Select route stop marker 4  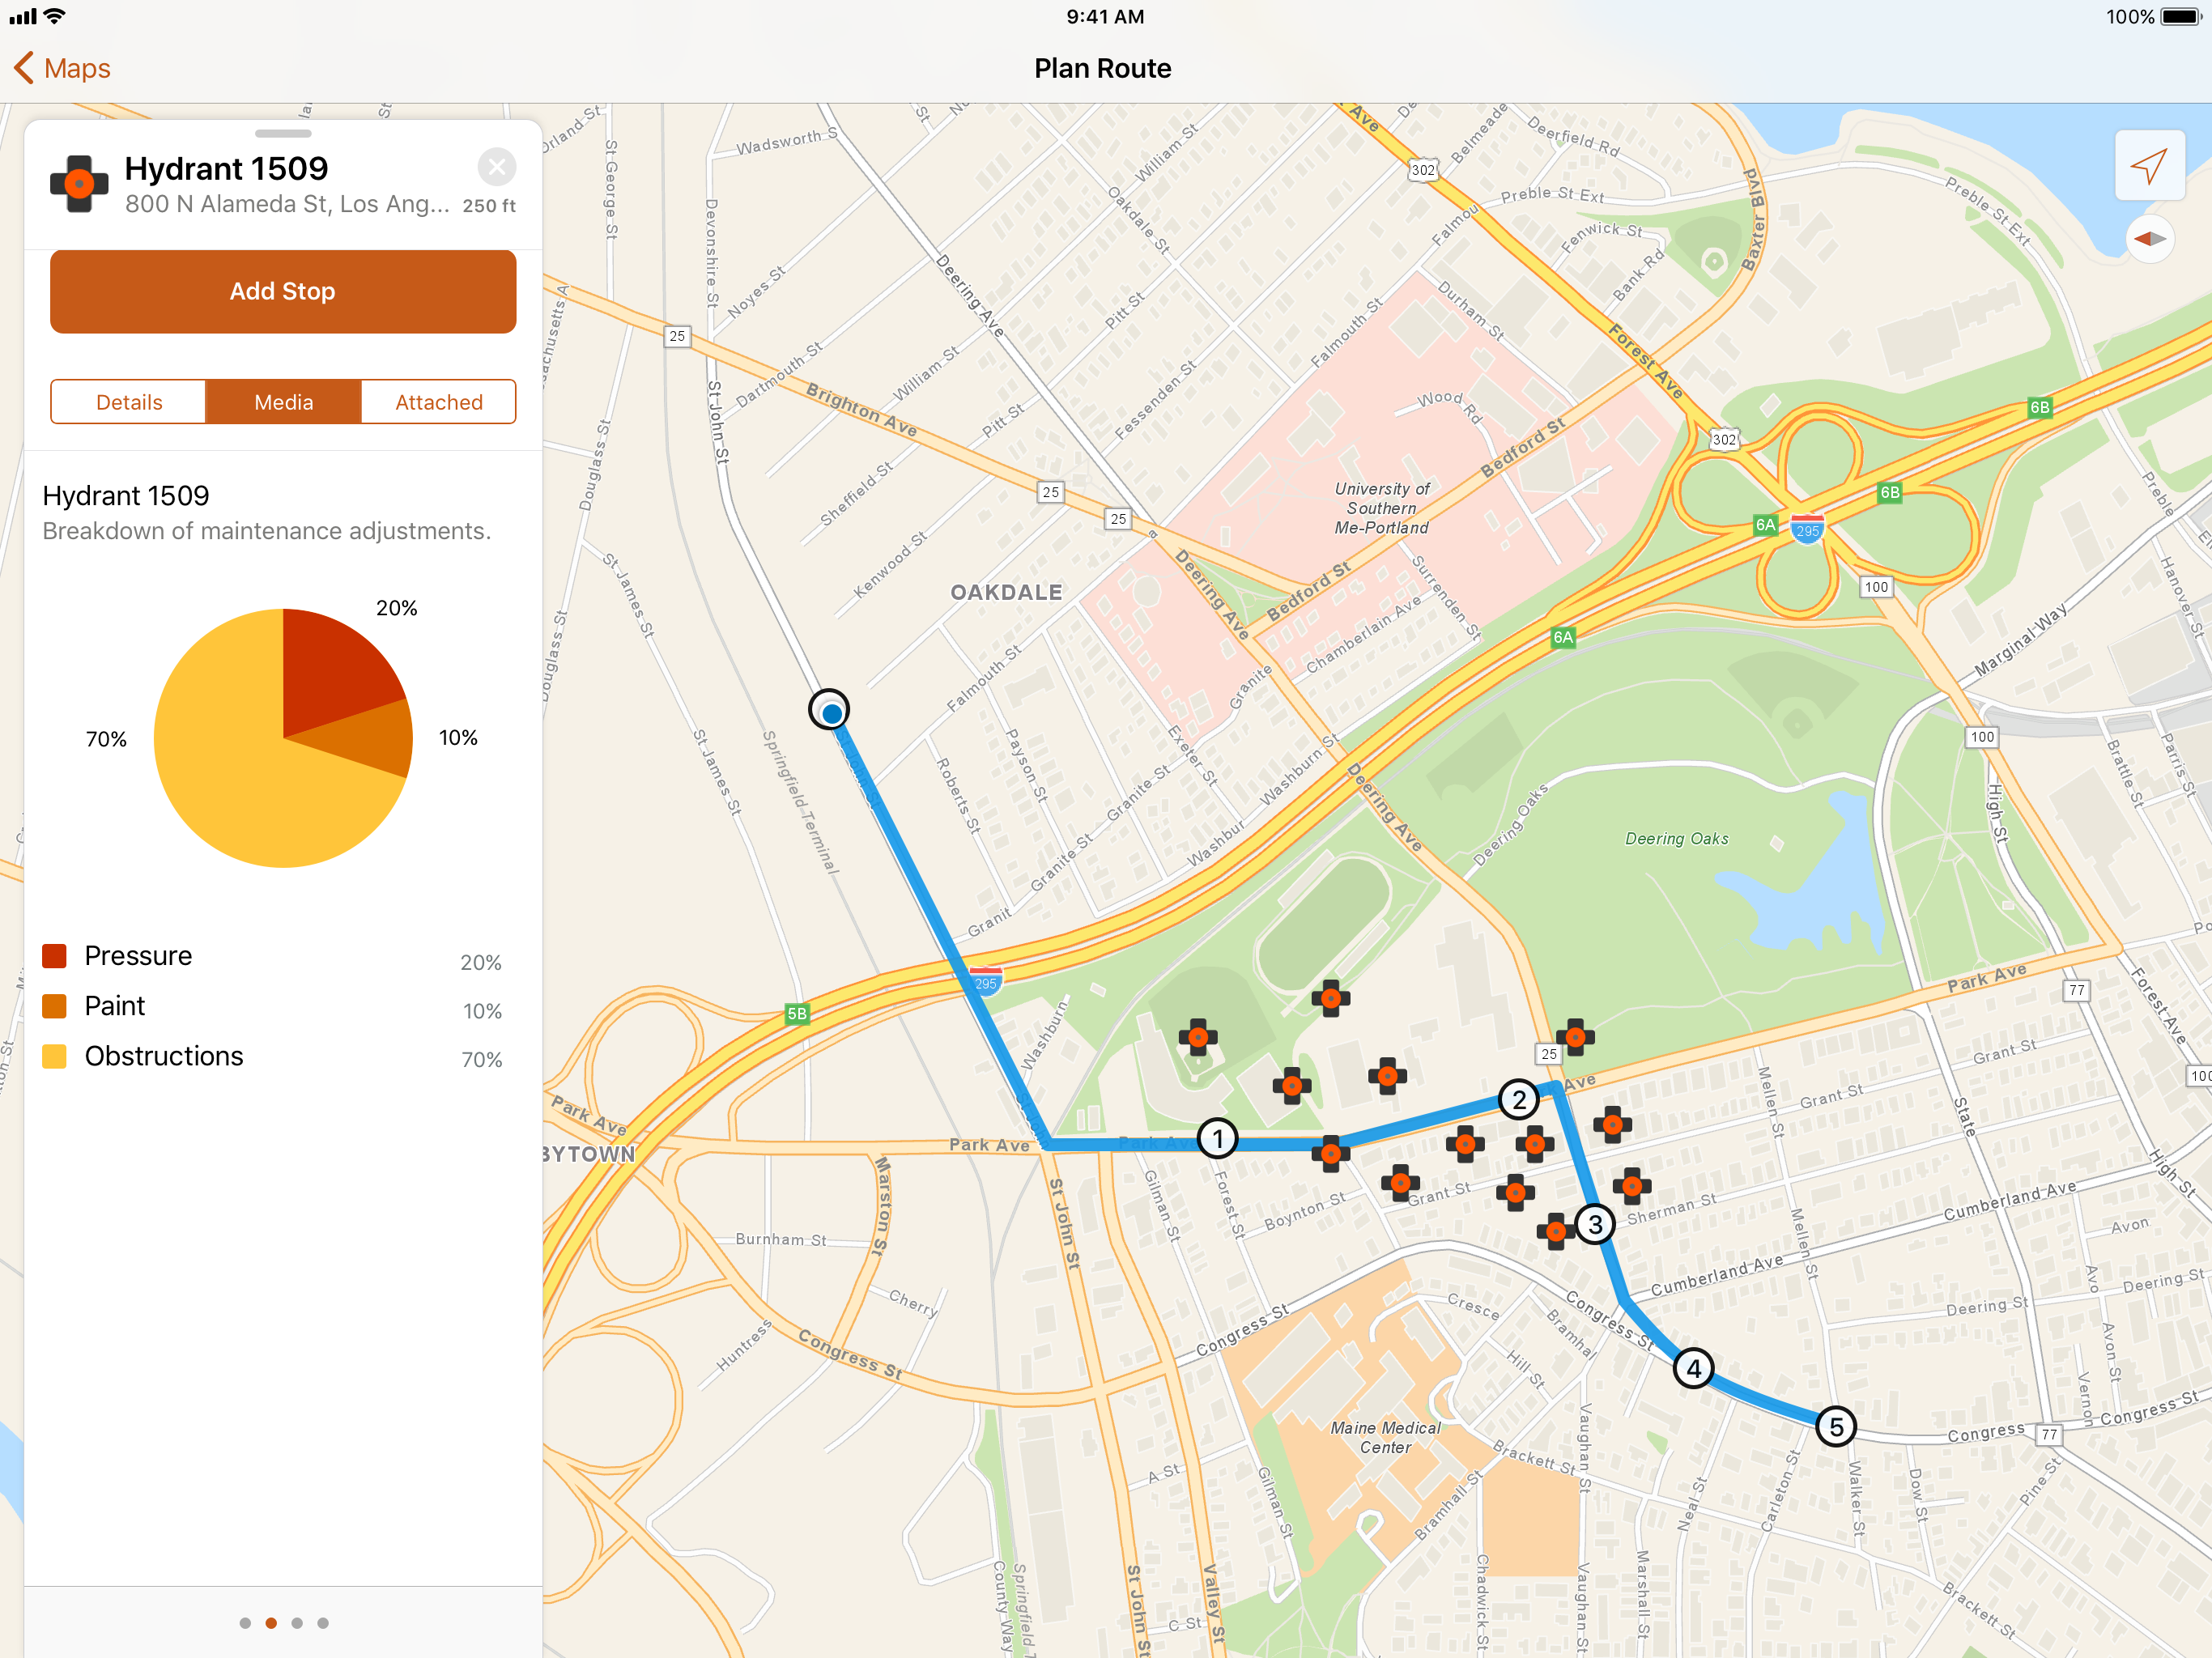coord(1692,1368)
